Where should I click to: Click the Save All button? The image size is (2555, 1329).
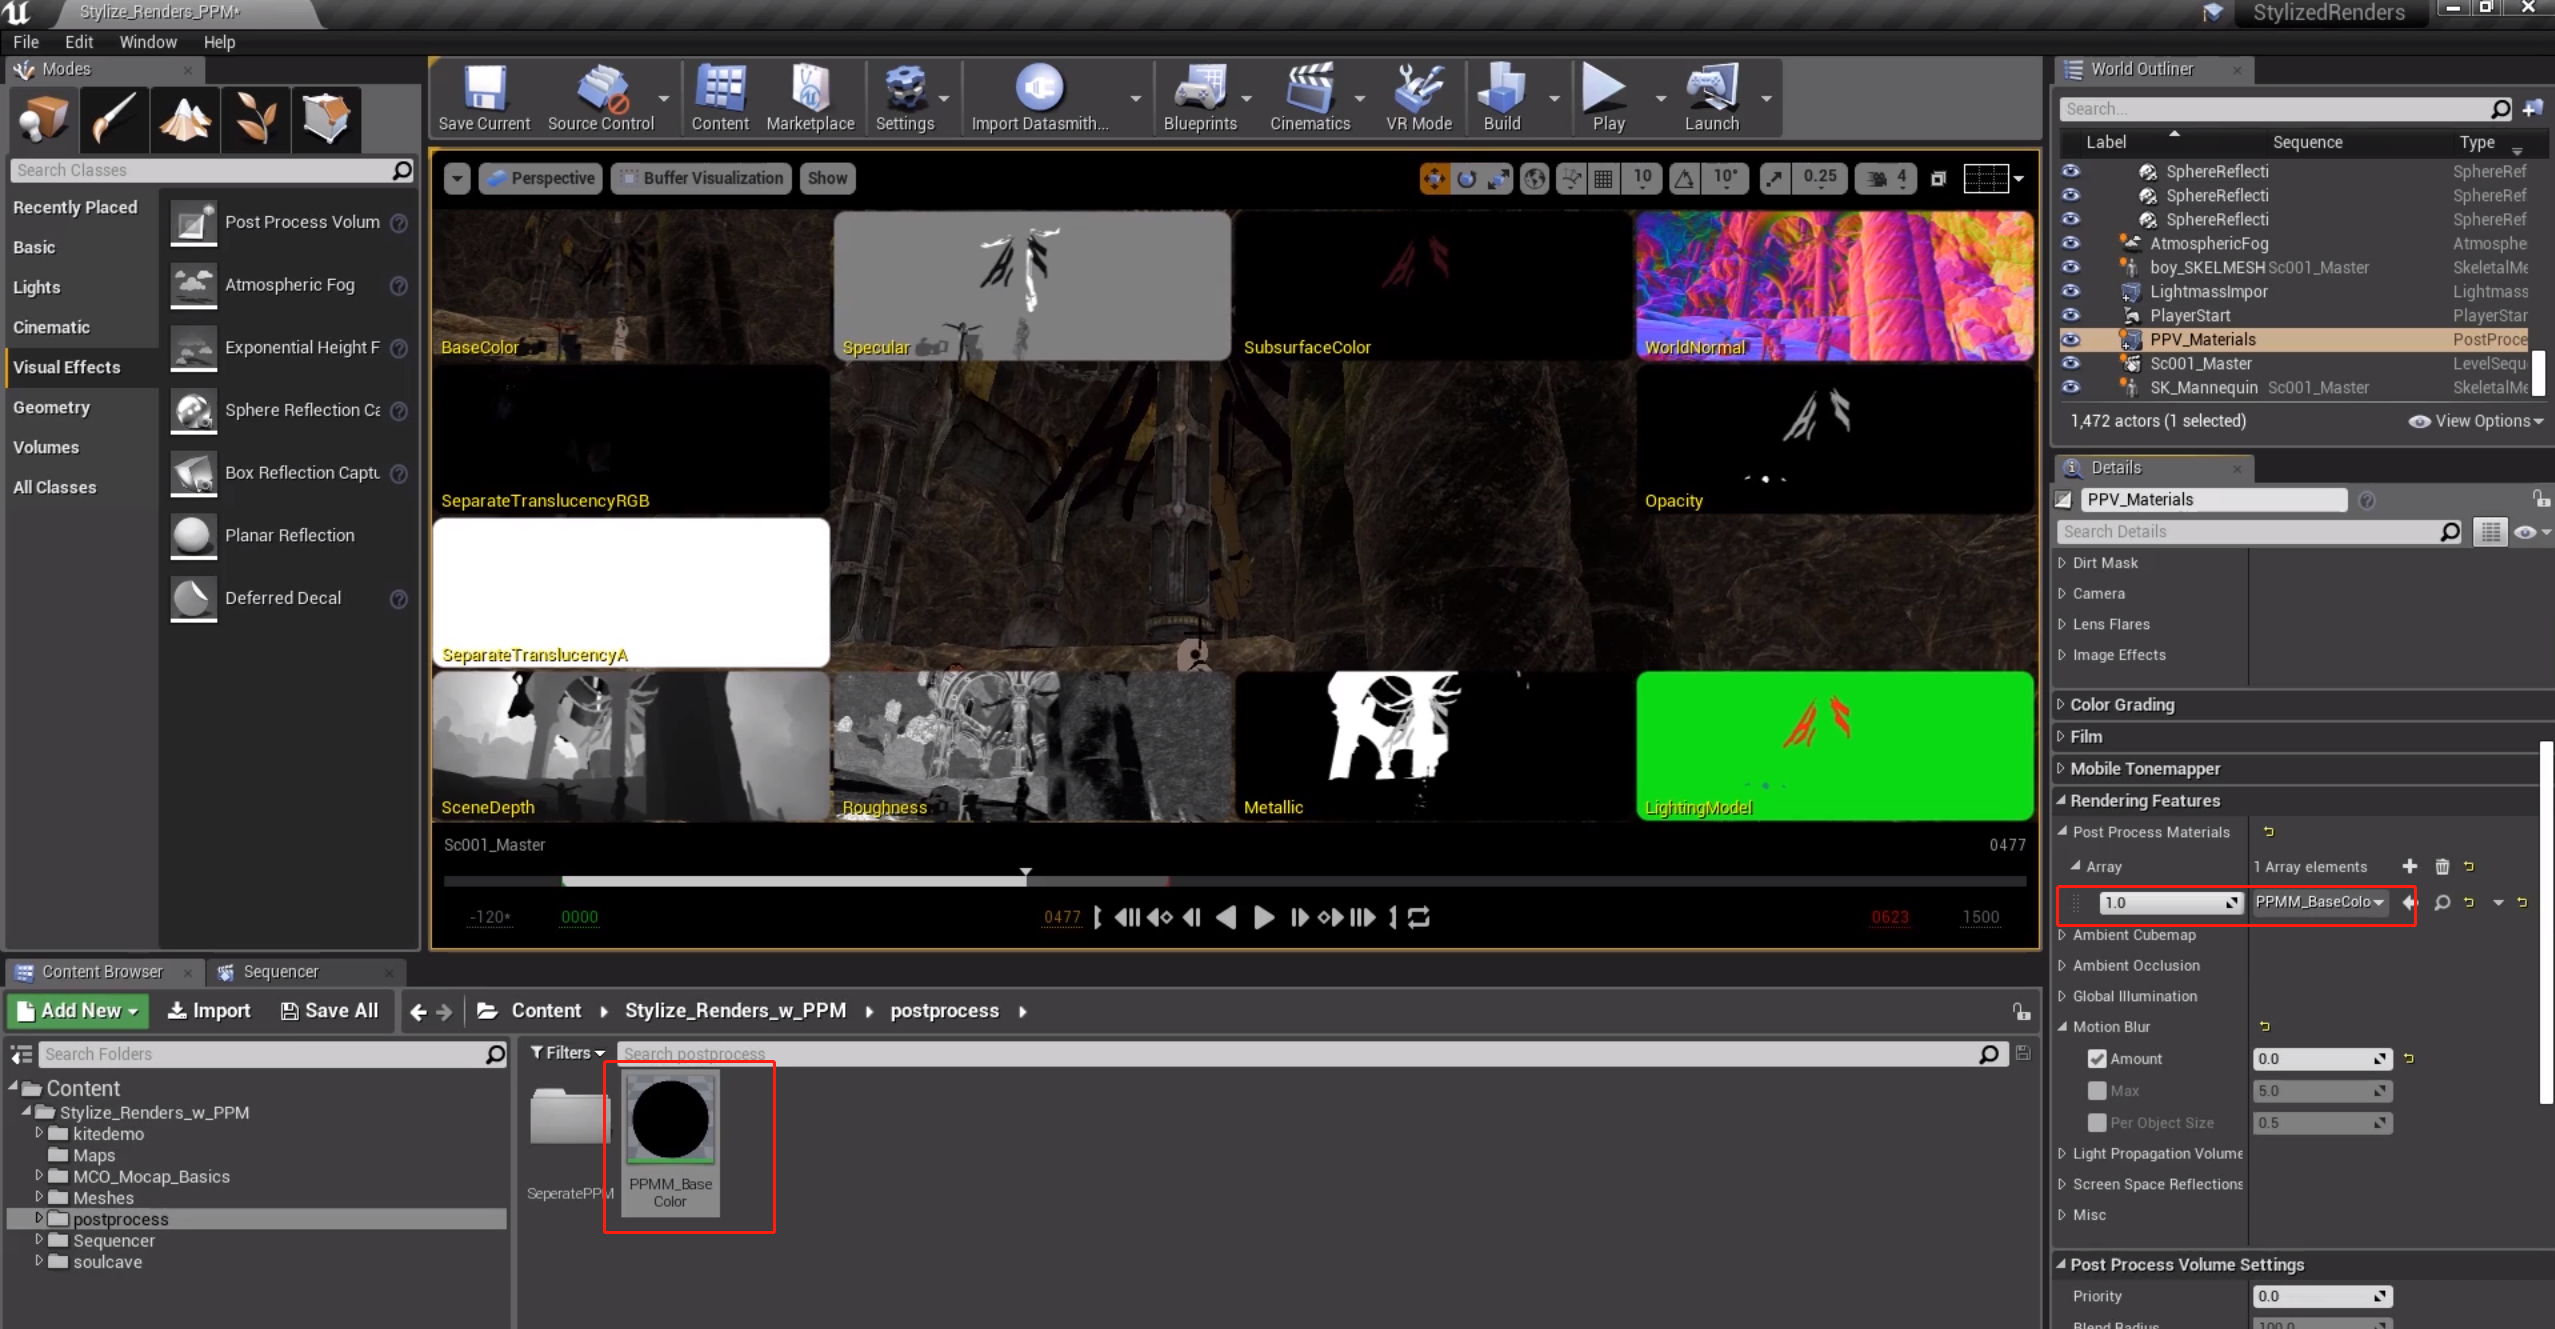(x=329, y=1011)
